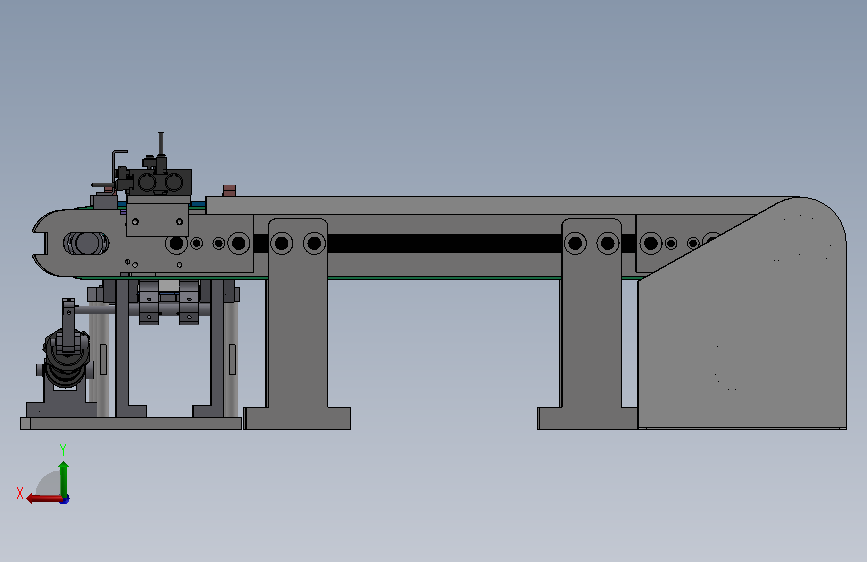Select the oval slot on conveyor's left end

pyautogui.click(x=86, y=243)
